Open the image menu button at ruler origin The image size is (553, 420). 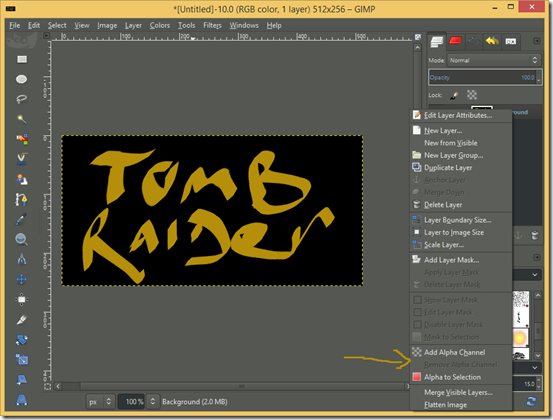[x=46, y=35]
